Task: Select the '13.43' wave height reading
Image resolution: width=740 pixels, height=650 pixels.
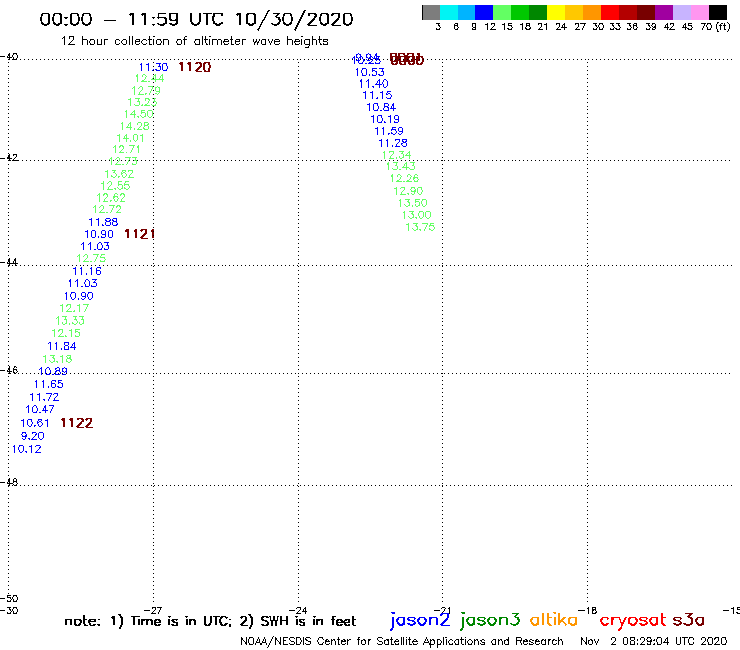Action: point(400,167)
